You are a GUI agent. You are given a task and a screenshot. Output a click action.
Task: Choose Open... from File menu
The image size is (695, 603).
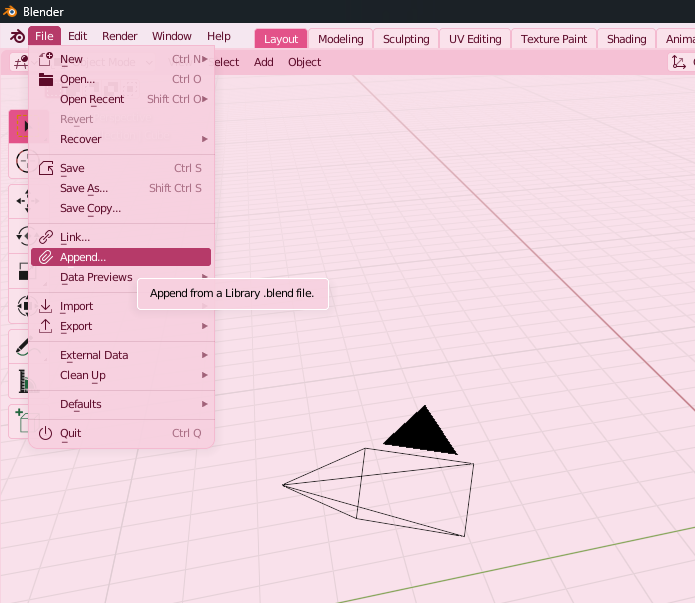121,79
